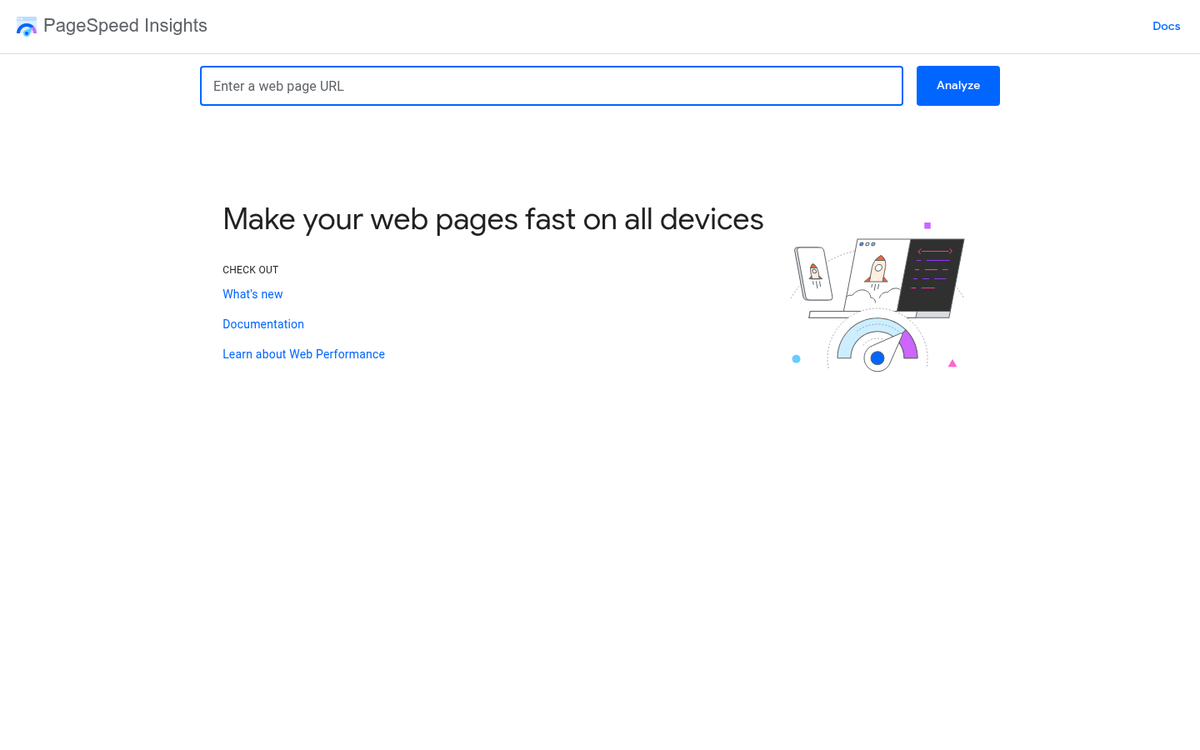Click the PageSpeed Insights speedometer logo icon
This screenshot has width=1200, height=750.
pos(26,26)
